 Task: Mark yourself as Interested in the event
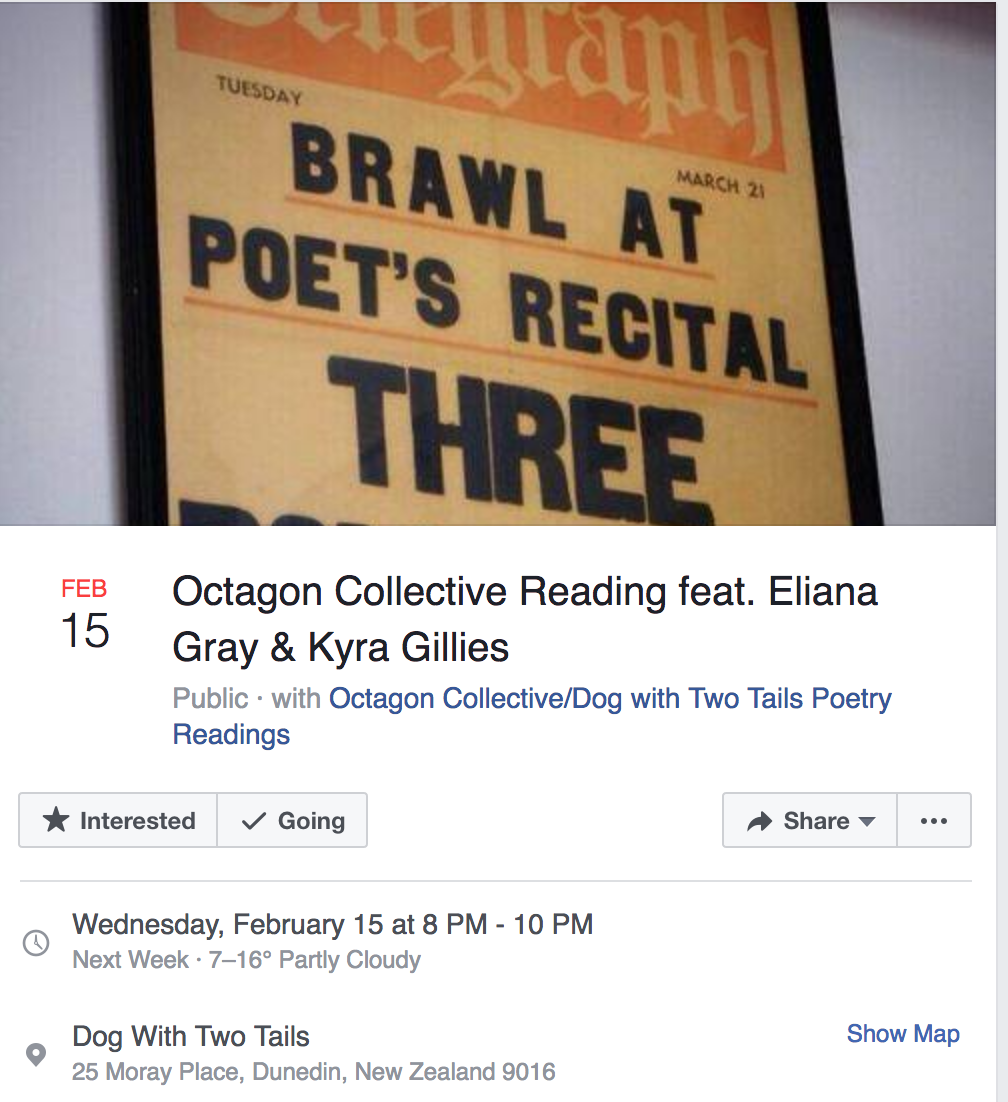(118, 821)
